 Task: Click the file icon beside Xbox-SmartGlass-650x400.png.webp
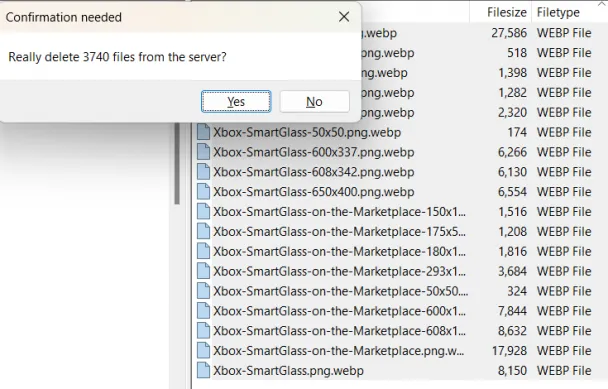click(x=203, y=192)
